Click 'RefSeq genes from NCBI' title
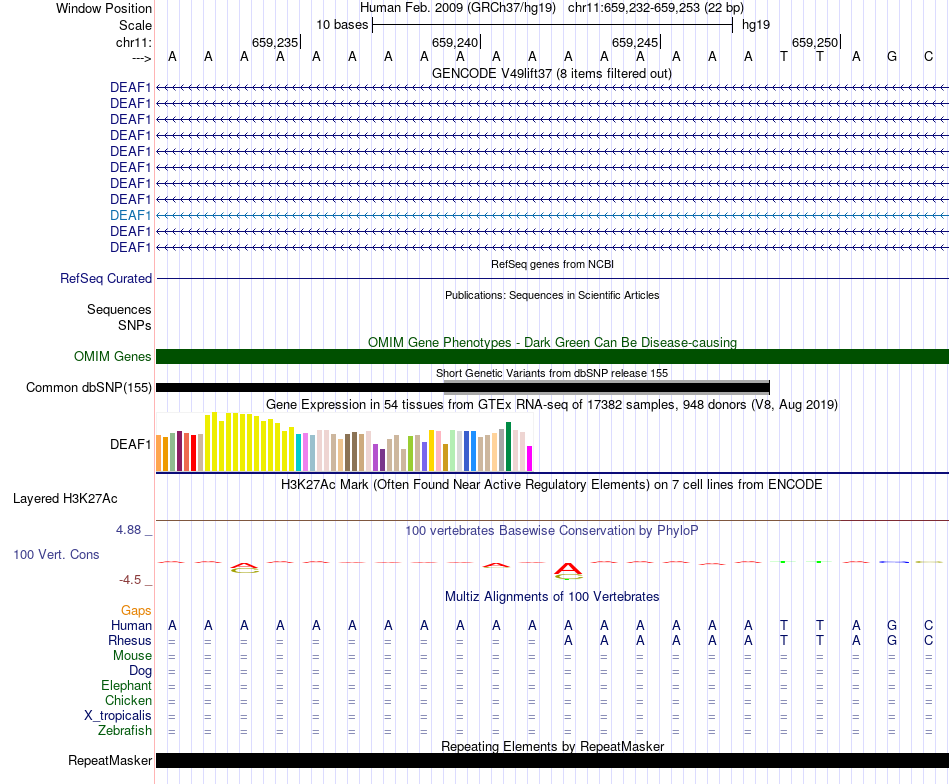The width and height of the screenshot is (950, 784). [x=552, y=264]
